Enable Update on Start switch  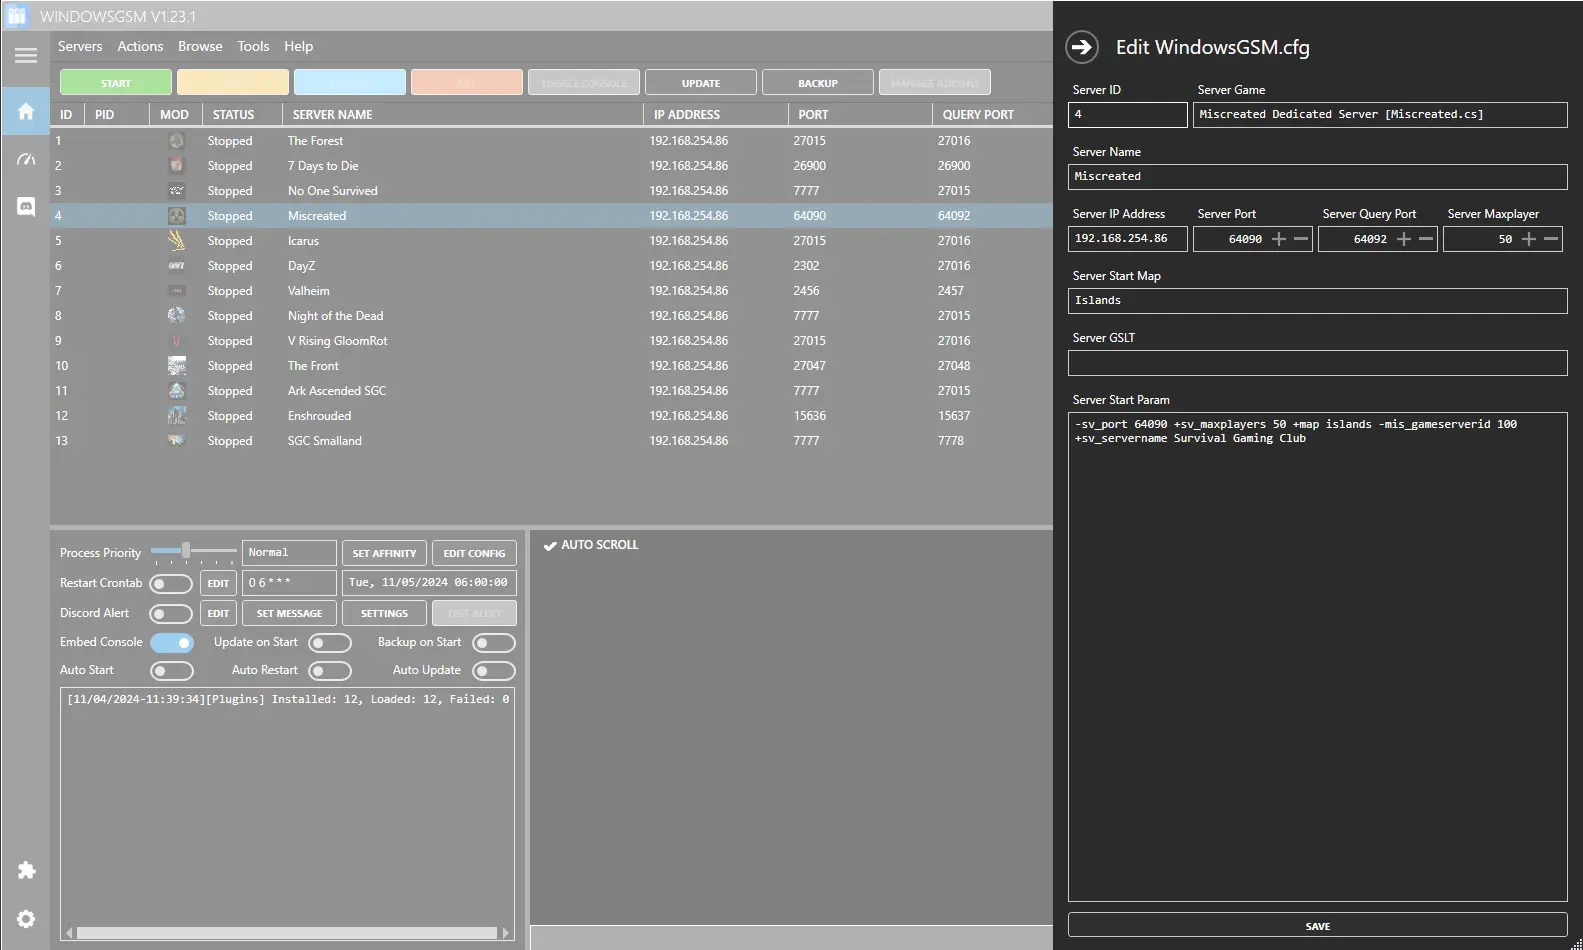[x=330, y=642]
